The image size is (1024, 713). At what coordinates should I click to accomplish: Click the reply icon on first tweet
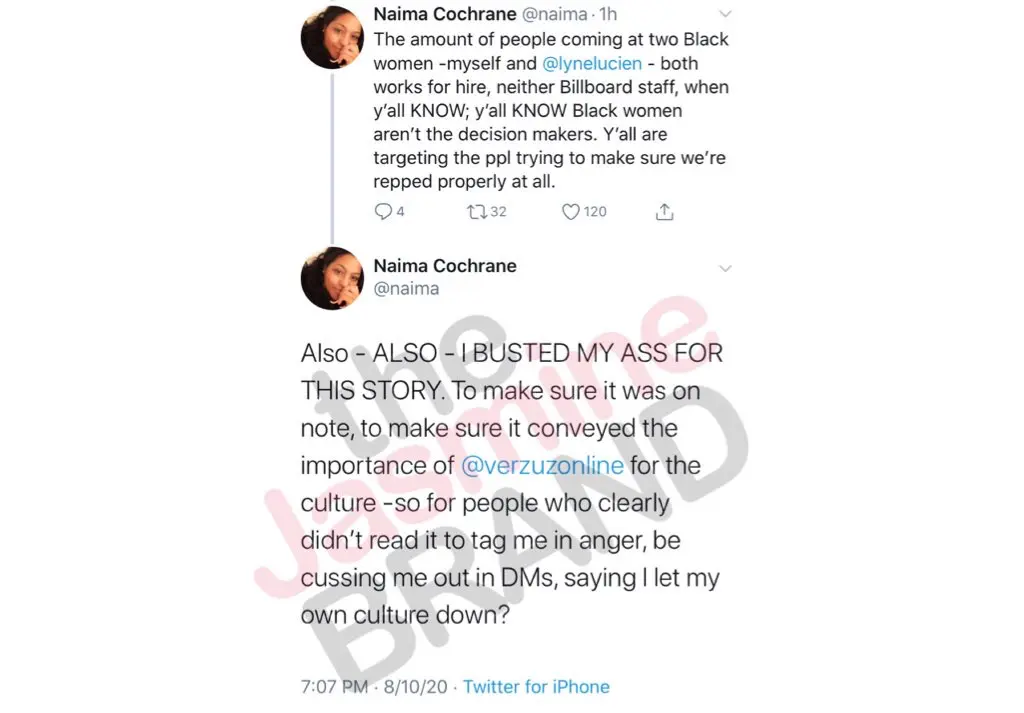[383, 212]
